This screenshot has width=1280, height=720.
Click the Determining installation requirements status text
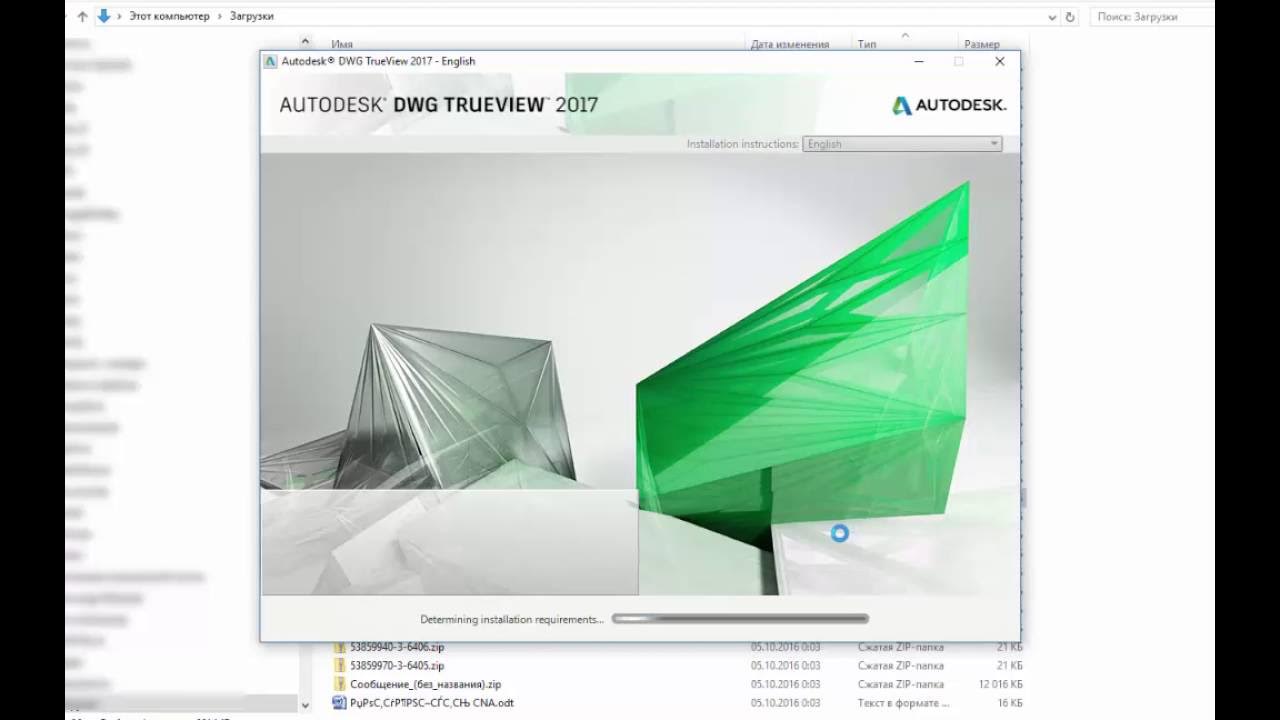512,619
